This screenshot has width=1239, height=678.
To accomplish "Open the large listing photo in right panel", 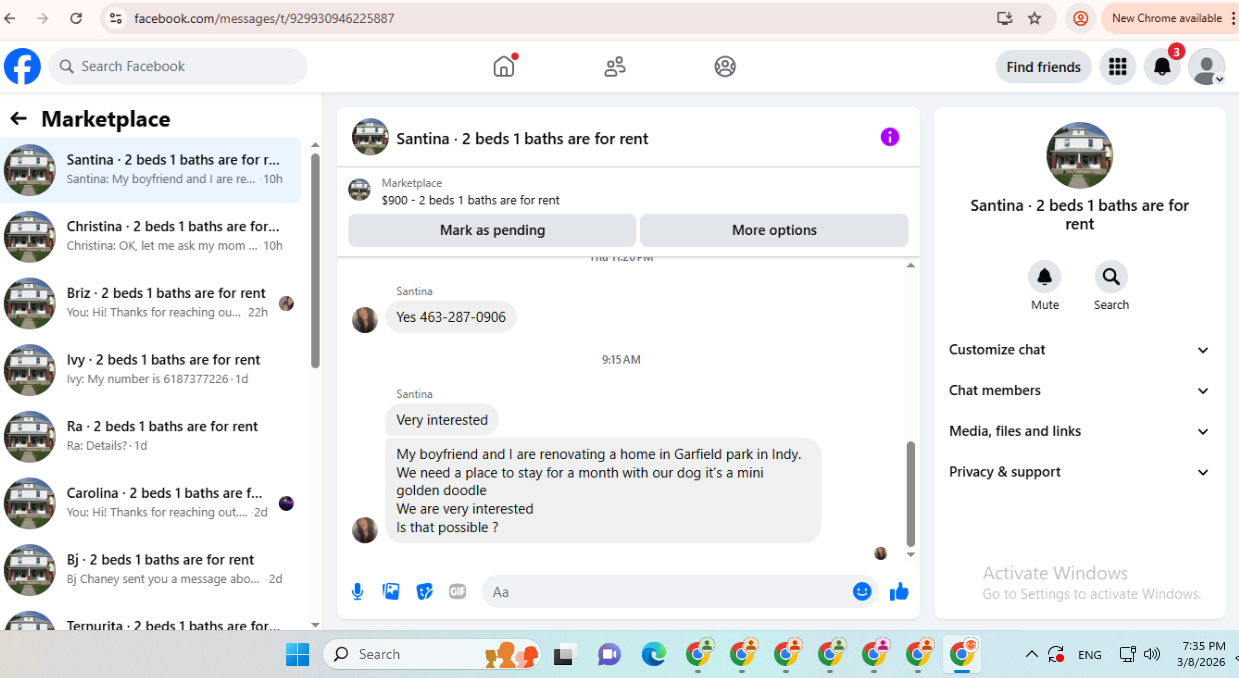I will click(1080, 155).
